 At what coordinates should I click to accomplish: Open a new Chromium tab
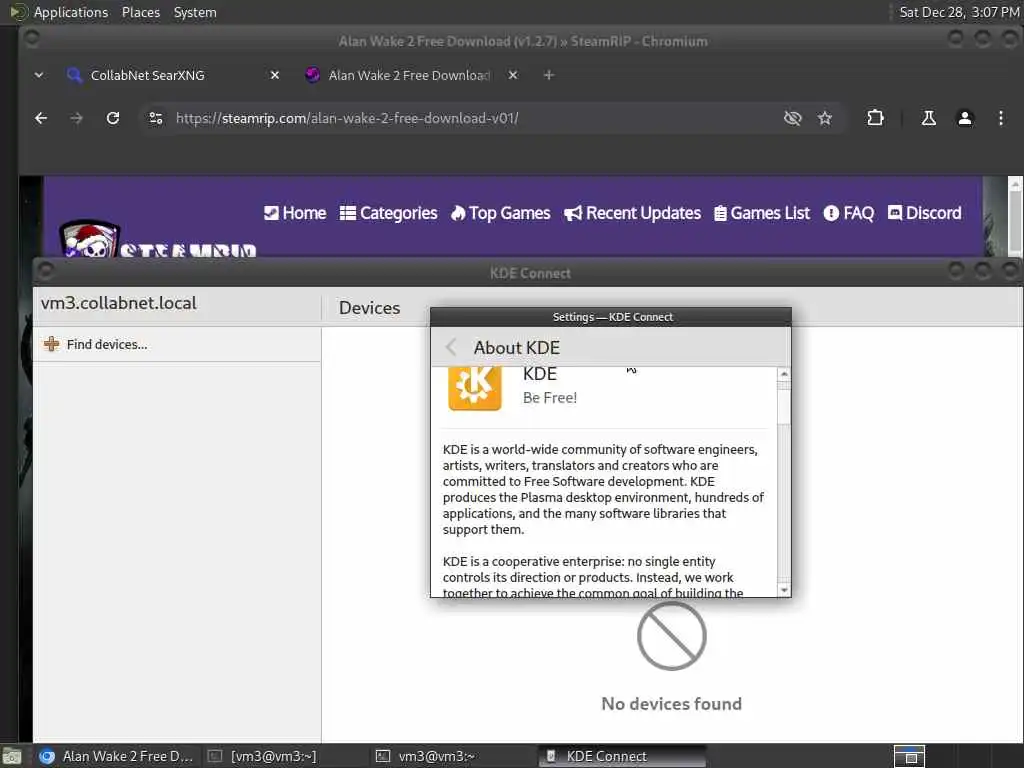(x=549, y=75)
